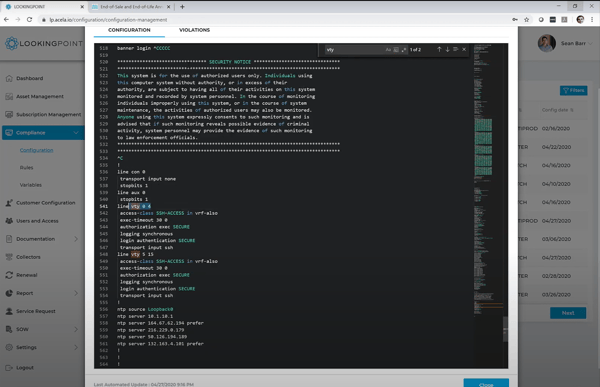Select Variables under Compliance
The image size is (600, 387).
click(31, 185)
